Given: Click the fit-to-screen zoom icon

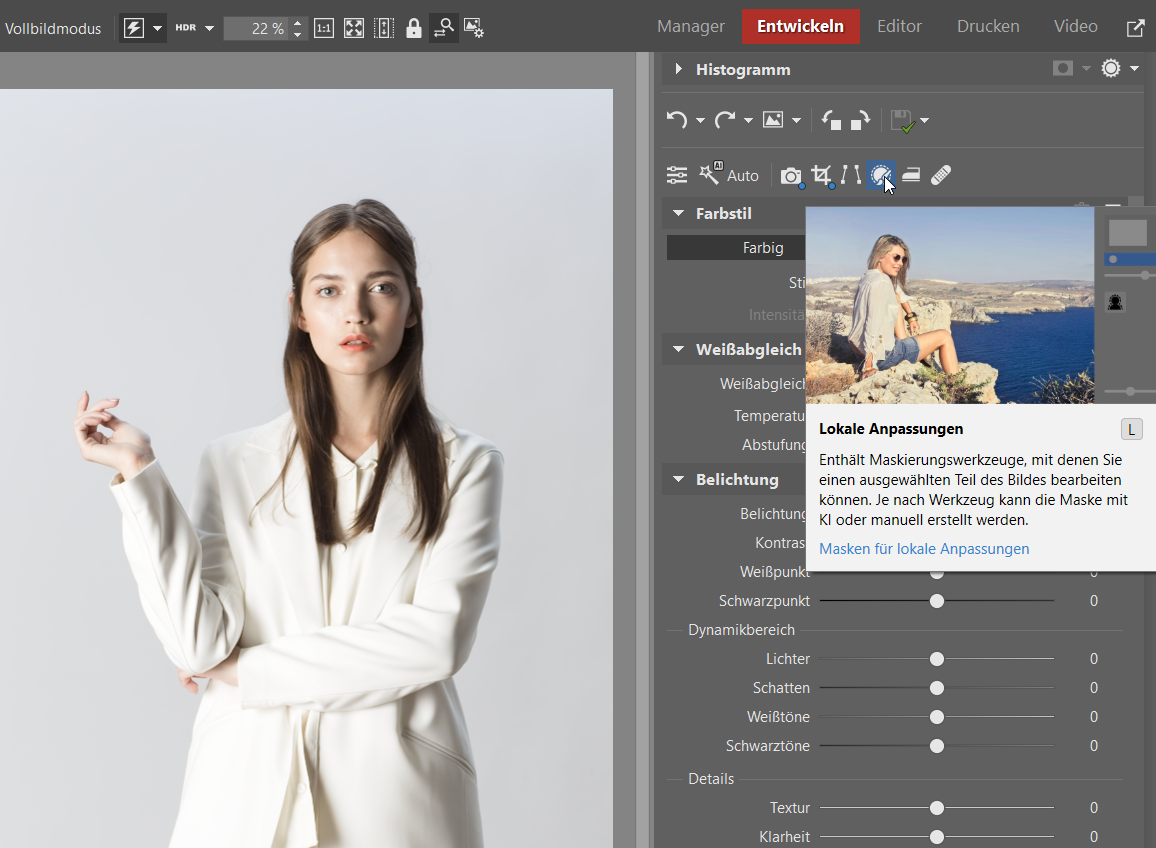Looking at the screenshot, I should (354, 28).
